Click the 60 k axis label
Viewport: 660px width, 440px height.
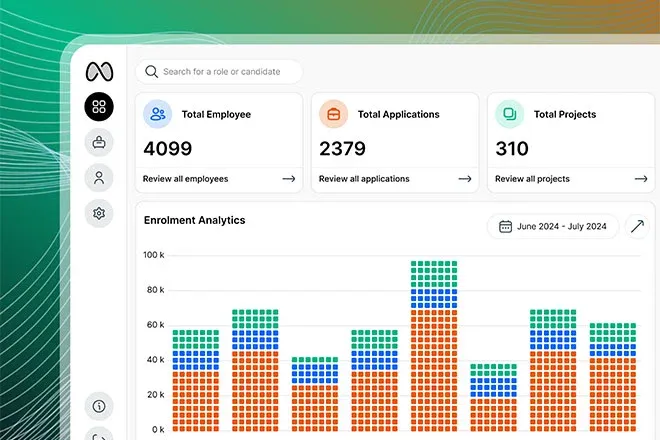[155, 325]
